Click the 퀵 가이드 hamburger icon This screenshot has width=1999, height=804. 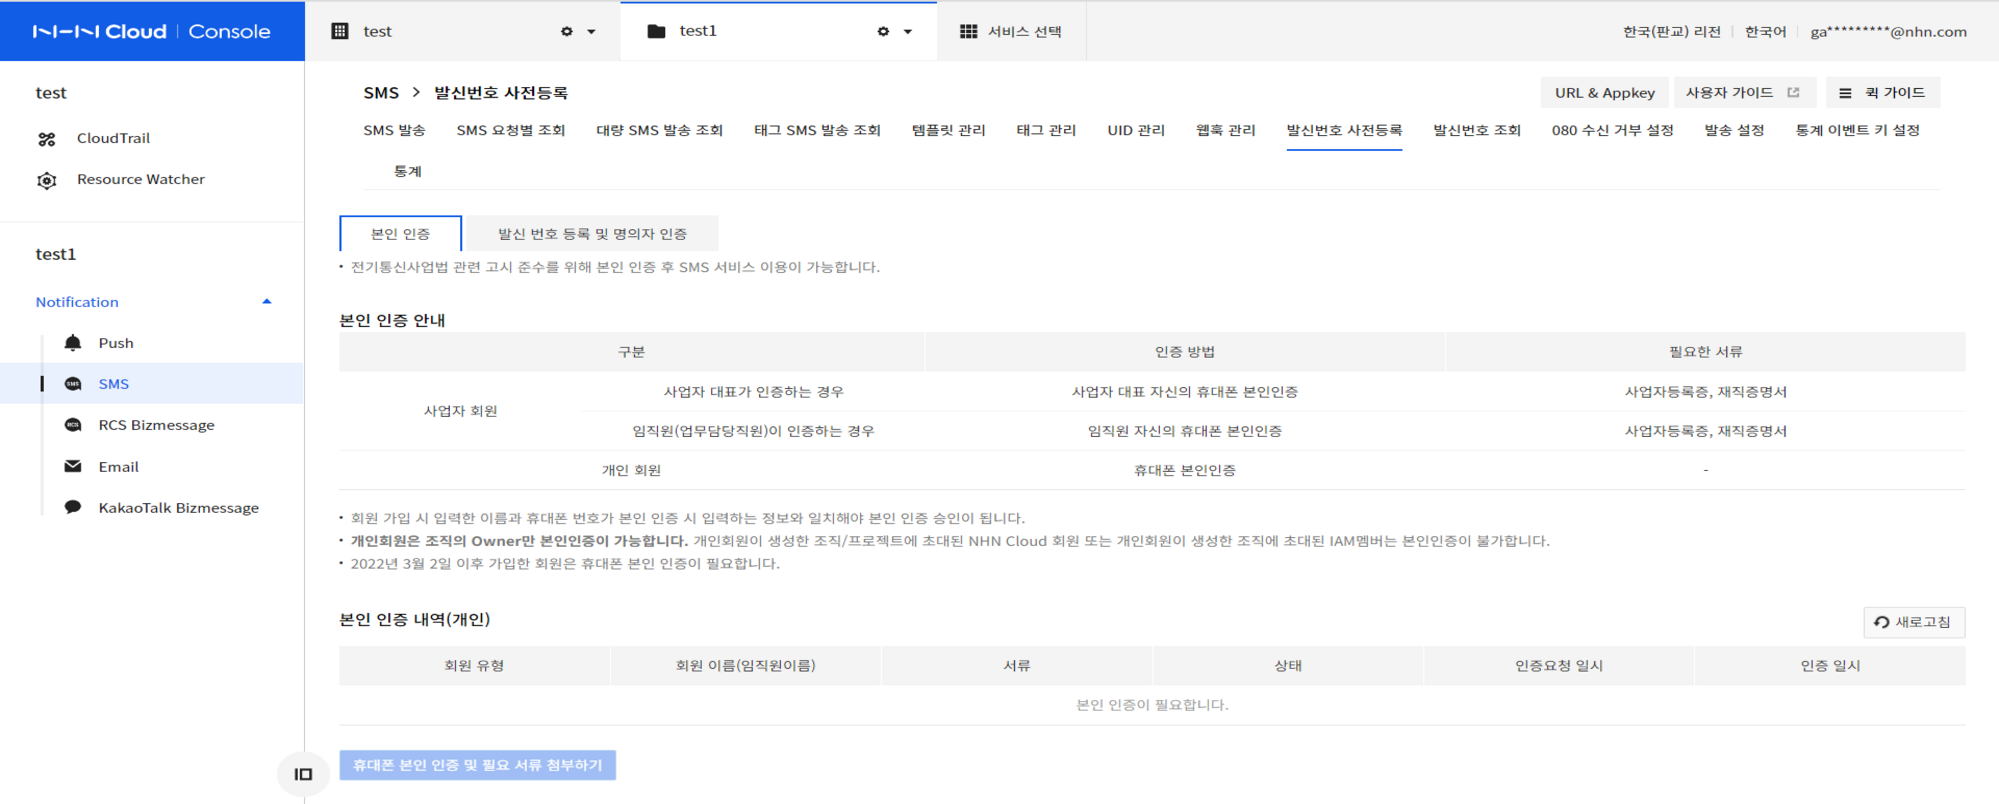[1845, 93]
